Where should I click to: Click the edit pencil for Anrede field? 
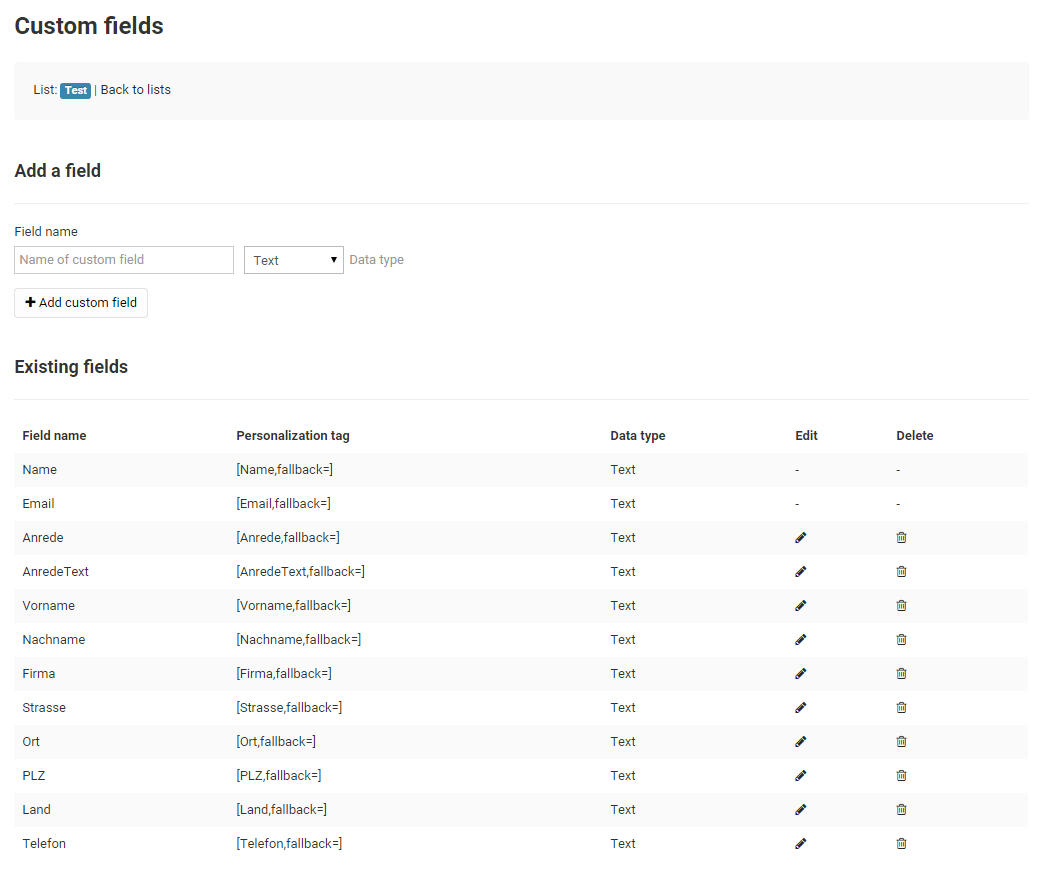tap(800, 538)
